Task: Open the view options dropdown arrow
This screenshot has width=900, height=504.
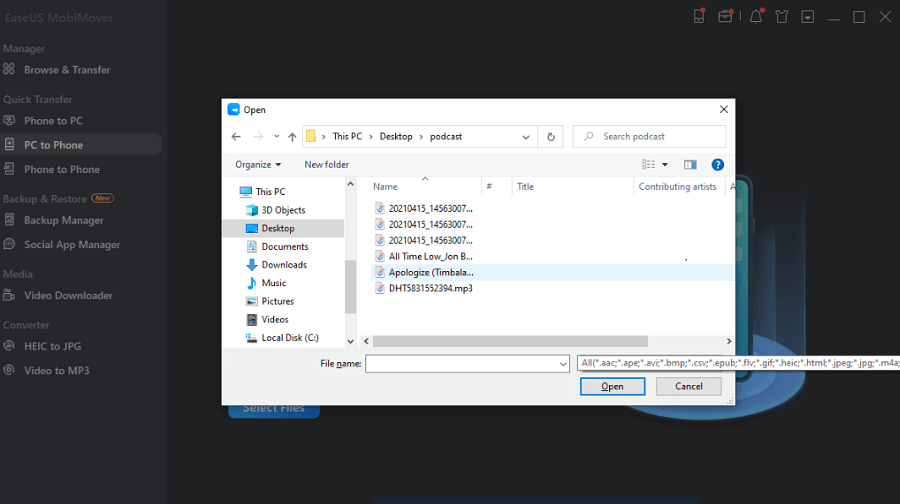Action: [665, 165]
